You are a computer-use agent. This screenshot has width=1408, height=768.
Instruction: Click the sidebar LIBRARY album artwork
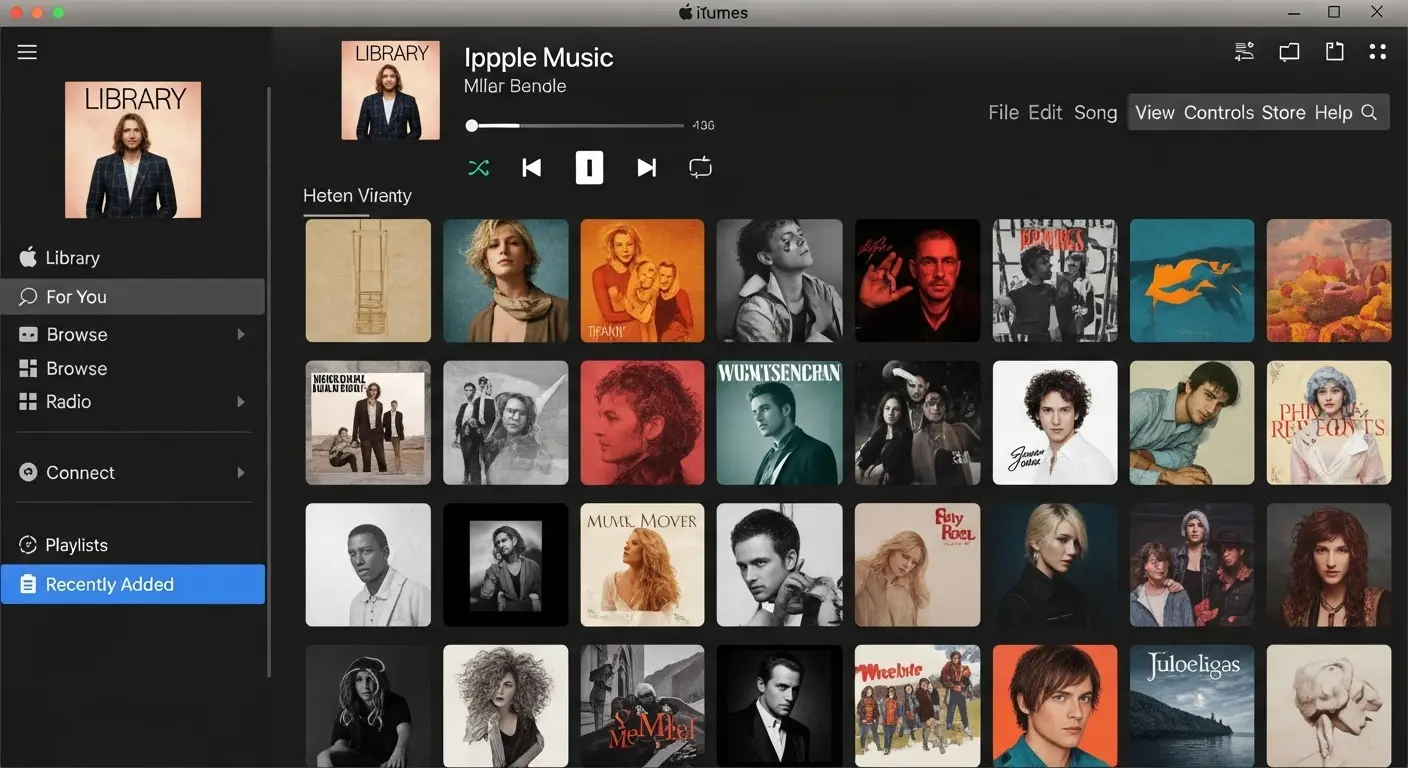tap(133, 150)
